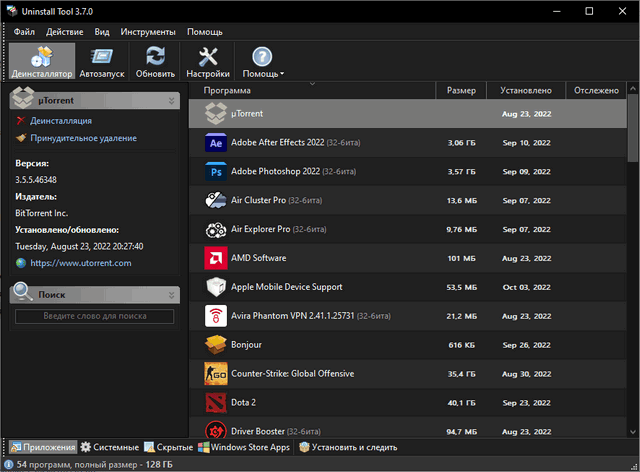Open the Инструменты menu

pos(148,32)
